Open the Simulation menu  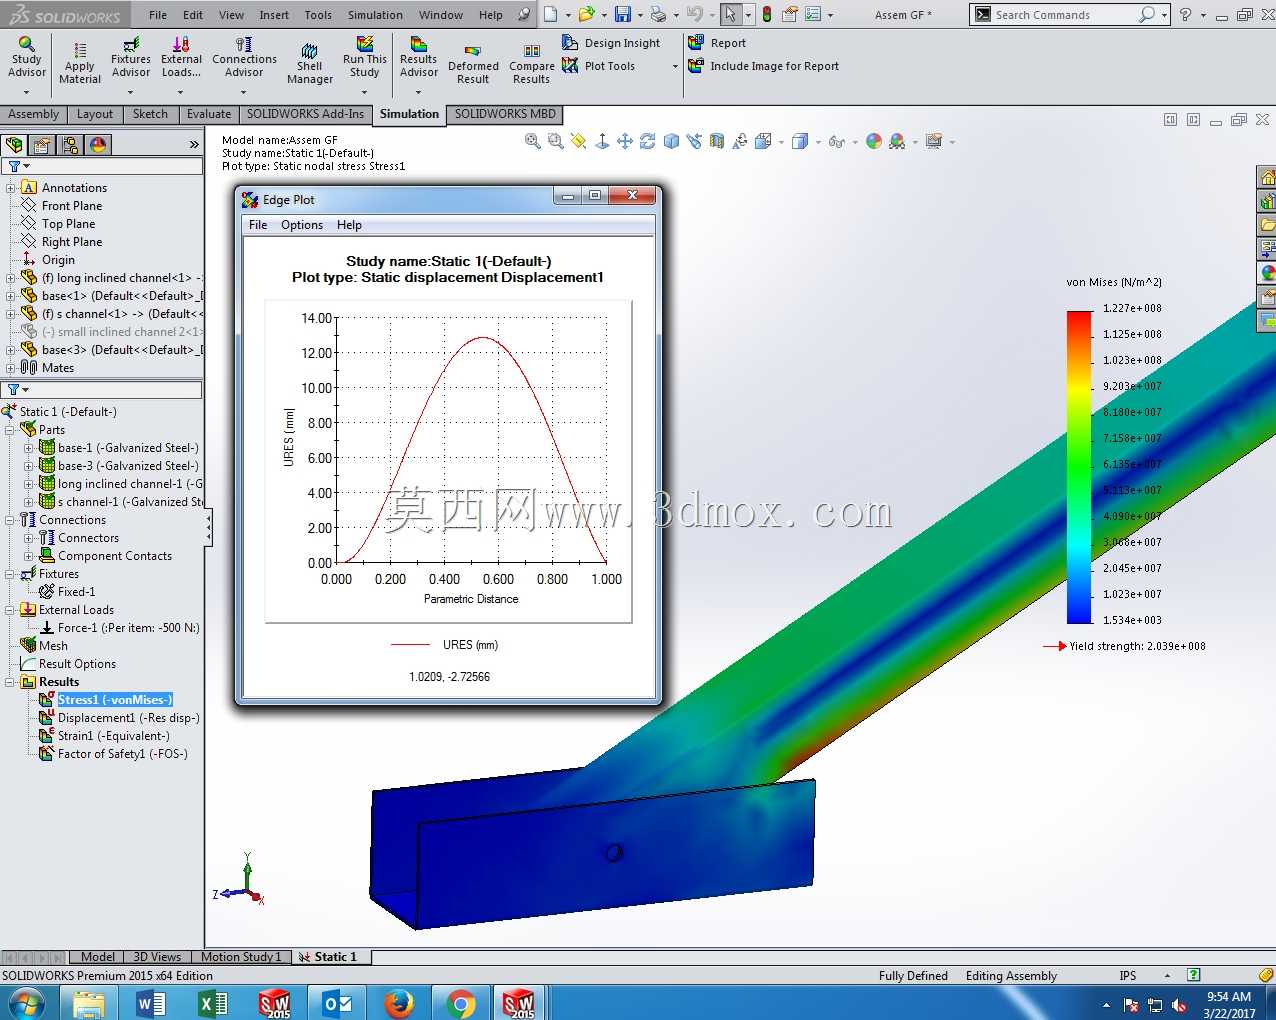click(x=375, y=15)
